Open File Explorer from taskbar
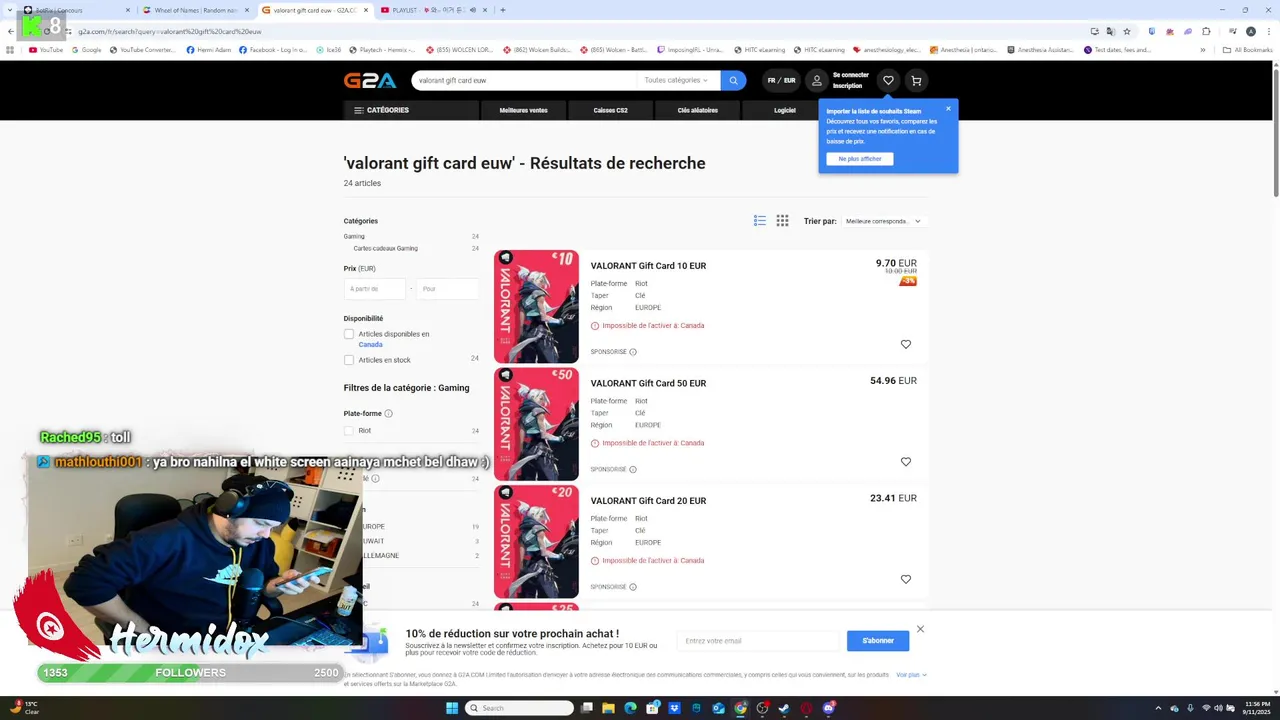1280x720 pixels. pyautogui.click(x=608, y=708)
